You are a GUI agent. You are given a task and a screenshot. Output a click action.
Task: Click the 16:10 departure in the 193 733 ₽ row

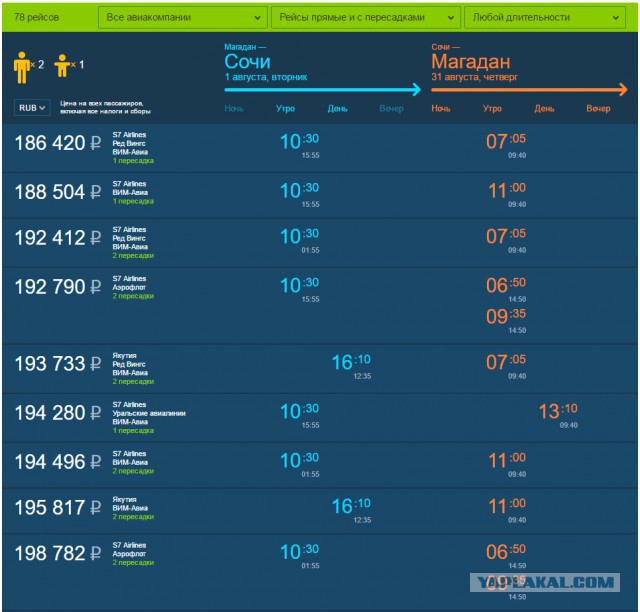click(x=351, y=363)
